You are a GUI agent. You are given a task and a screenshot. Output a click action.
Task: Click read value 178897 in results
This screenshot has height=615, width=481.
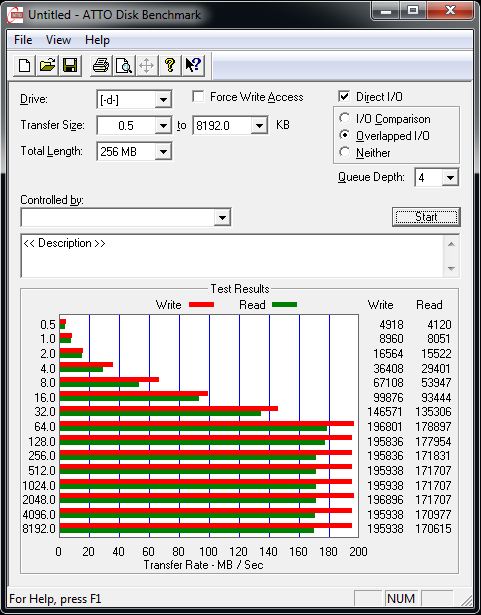[x=433, y=426]
